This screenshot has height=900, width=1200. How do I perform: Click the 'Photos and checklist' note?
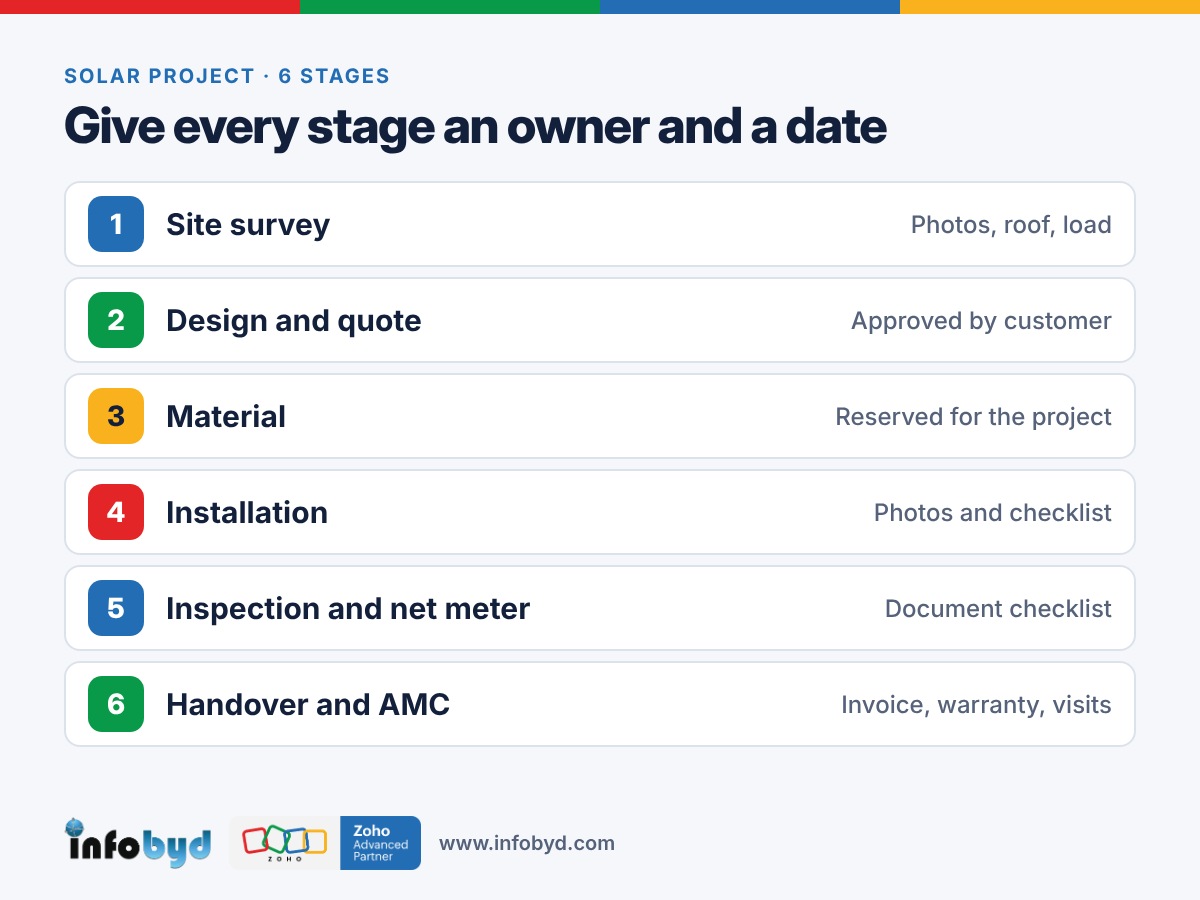[993, 513]
